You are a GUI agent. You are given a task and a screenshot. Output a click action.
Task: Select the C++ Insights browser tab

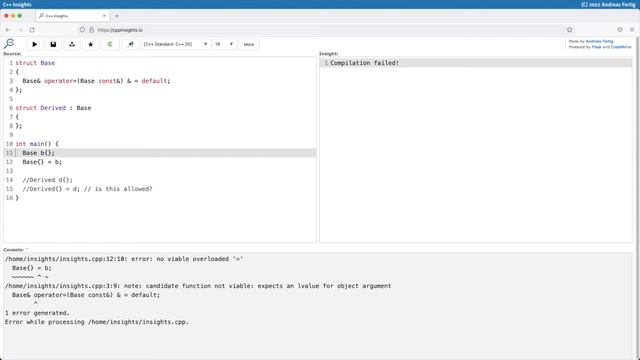tap(73, 16)
